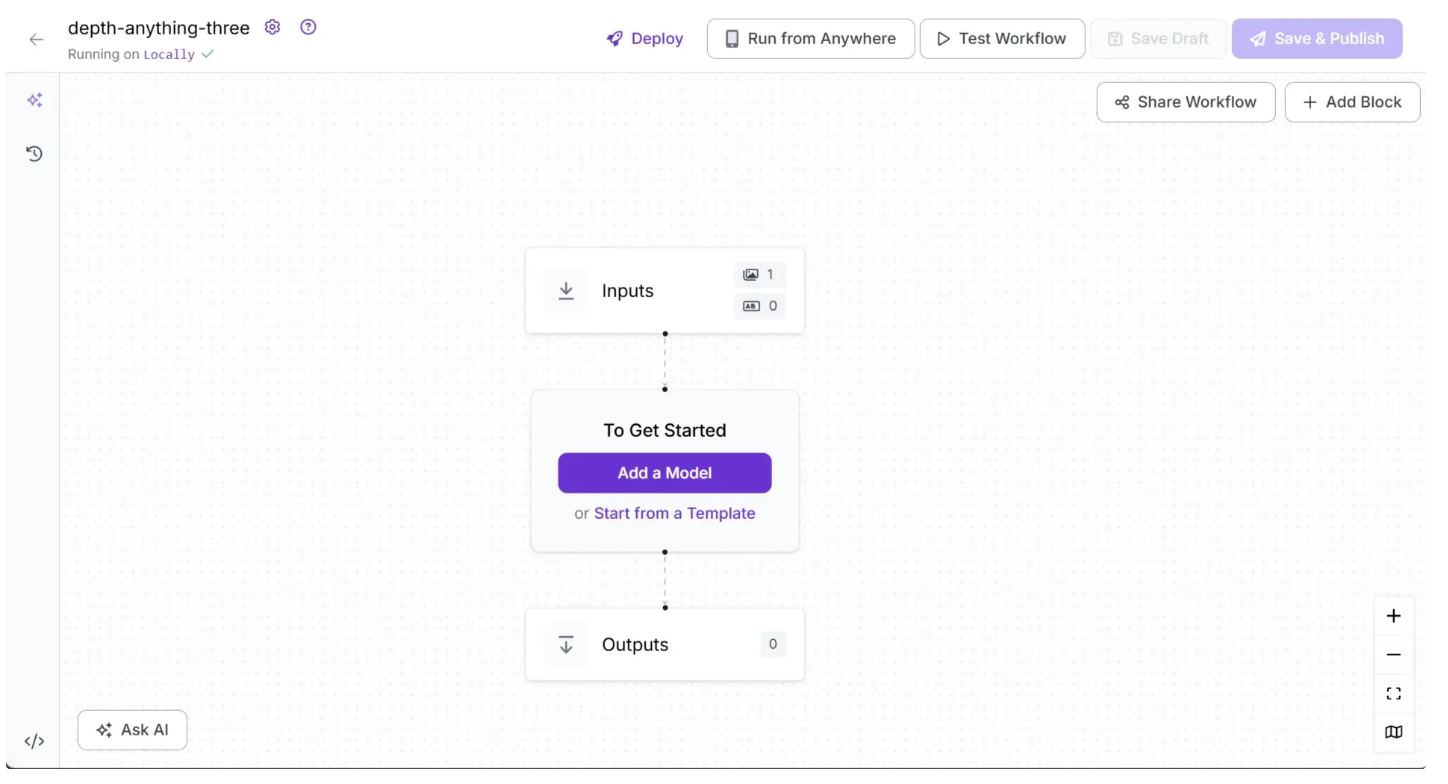Open Run from Anywhere
This screenshot has height=784, width=1448.
tap(810, 39)
